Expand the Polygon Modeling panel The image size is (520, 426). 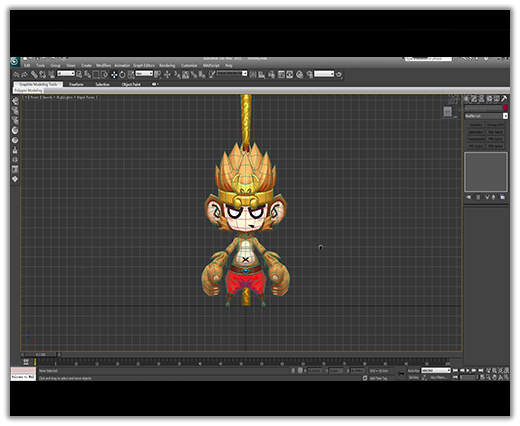pos(28,91)
